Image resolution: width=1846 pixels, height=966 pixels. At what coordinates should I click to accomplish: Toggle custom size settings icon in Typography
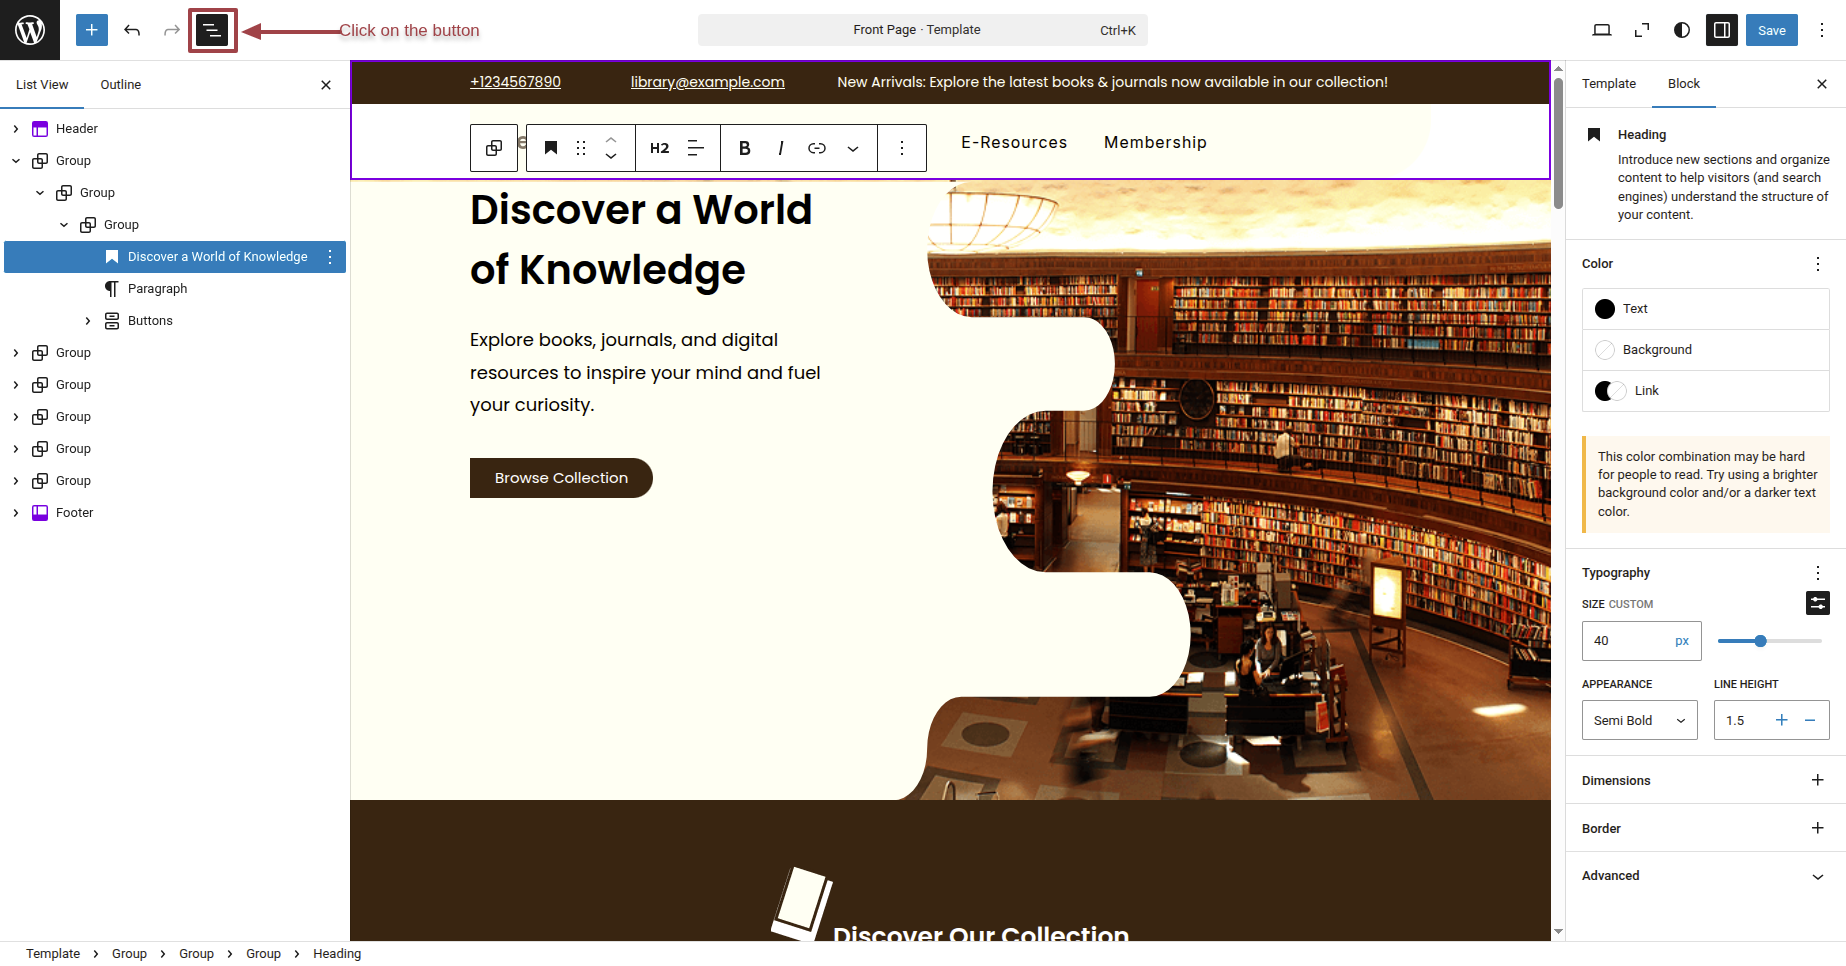pos(1817,603)
